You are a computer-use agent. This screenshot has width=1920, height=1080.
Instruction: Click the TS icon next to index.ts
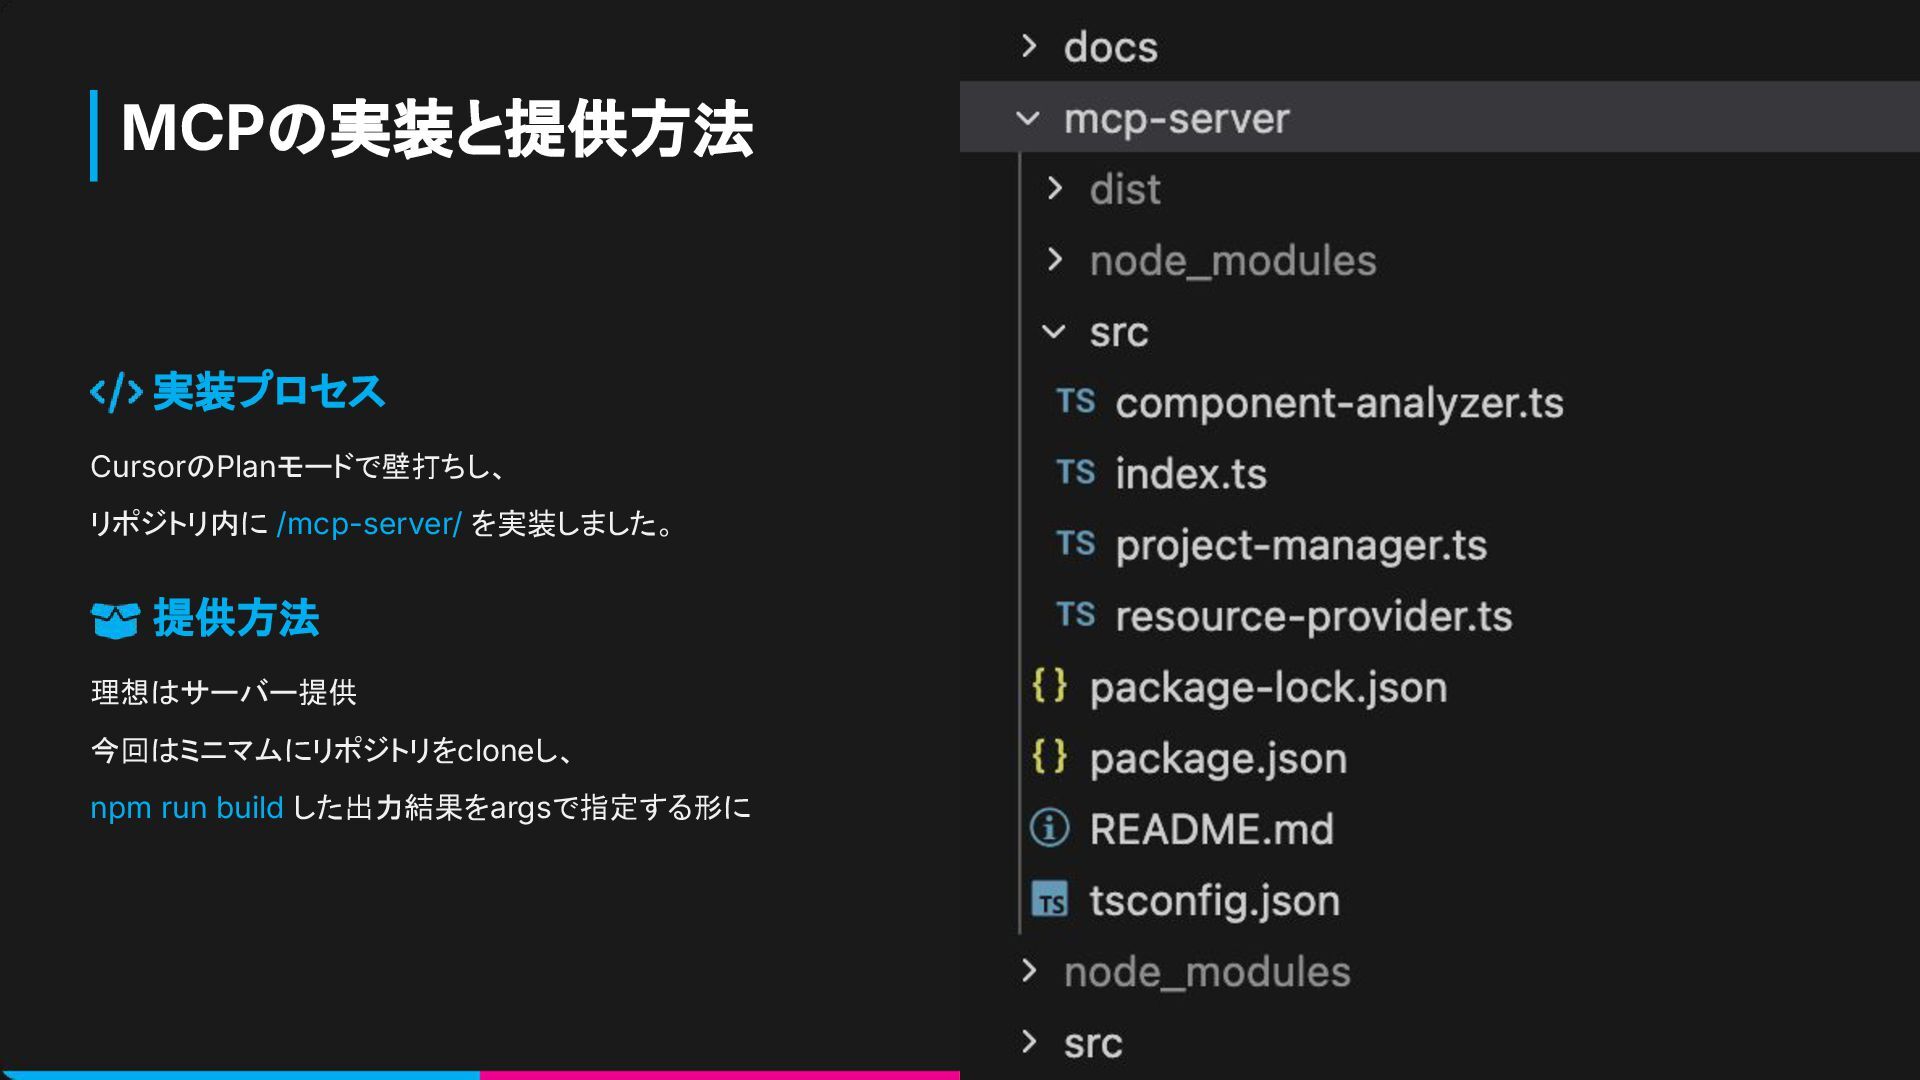pyautogui.click(x=1075, y=472)
